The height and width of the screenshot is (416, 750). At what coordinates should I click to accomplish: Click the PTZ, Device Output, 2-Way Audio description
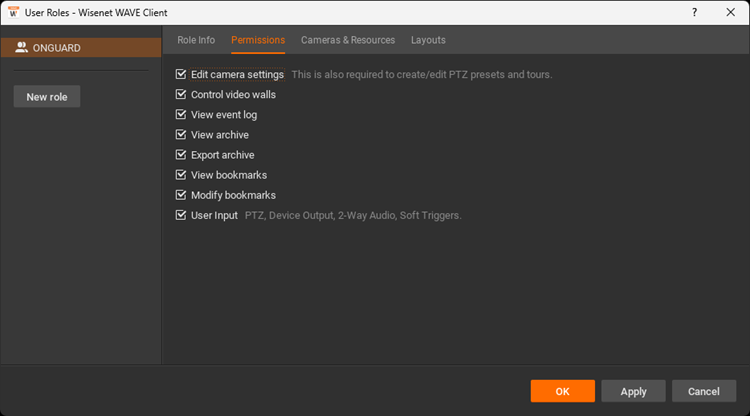tap(353, 215)
